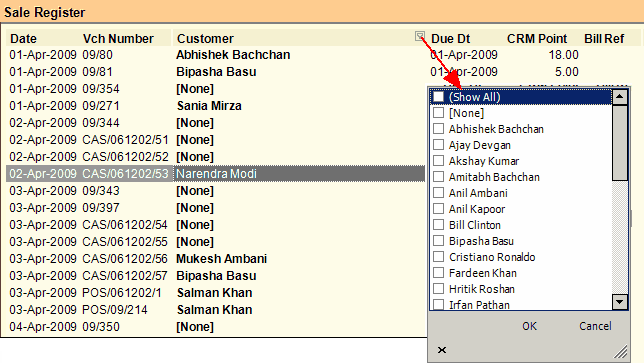The width and height of the screenshot is (644, 363).
Task: Click the highlighted Narendra Modi row
Action: [x=216, y=174]
